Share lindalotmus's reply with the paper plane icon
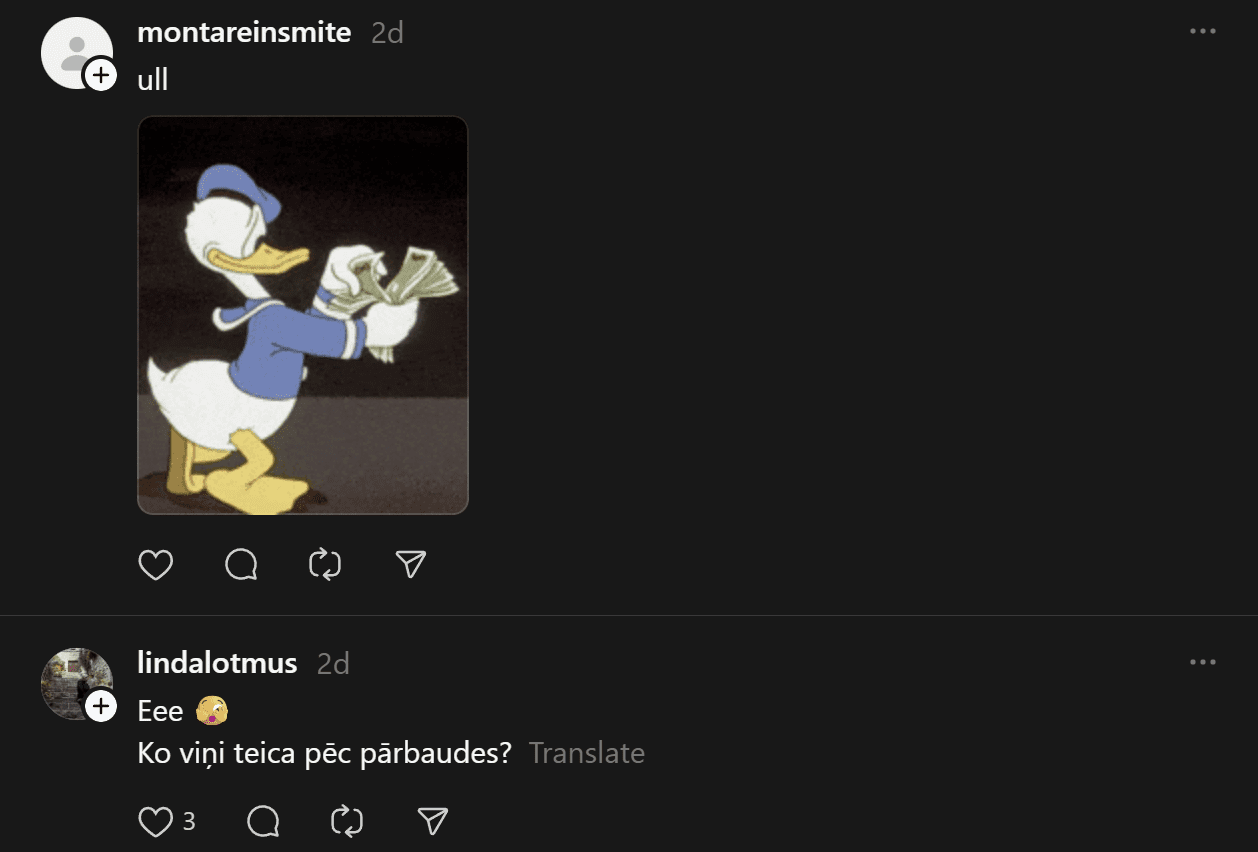Viewport: 1258px width, 852px height. (x=432, y=822)
